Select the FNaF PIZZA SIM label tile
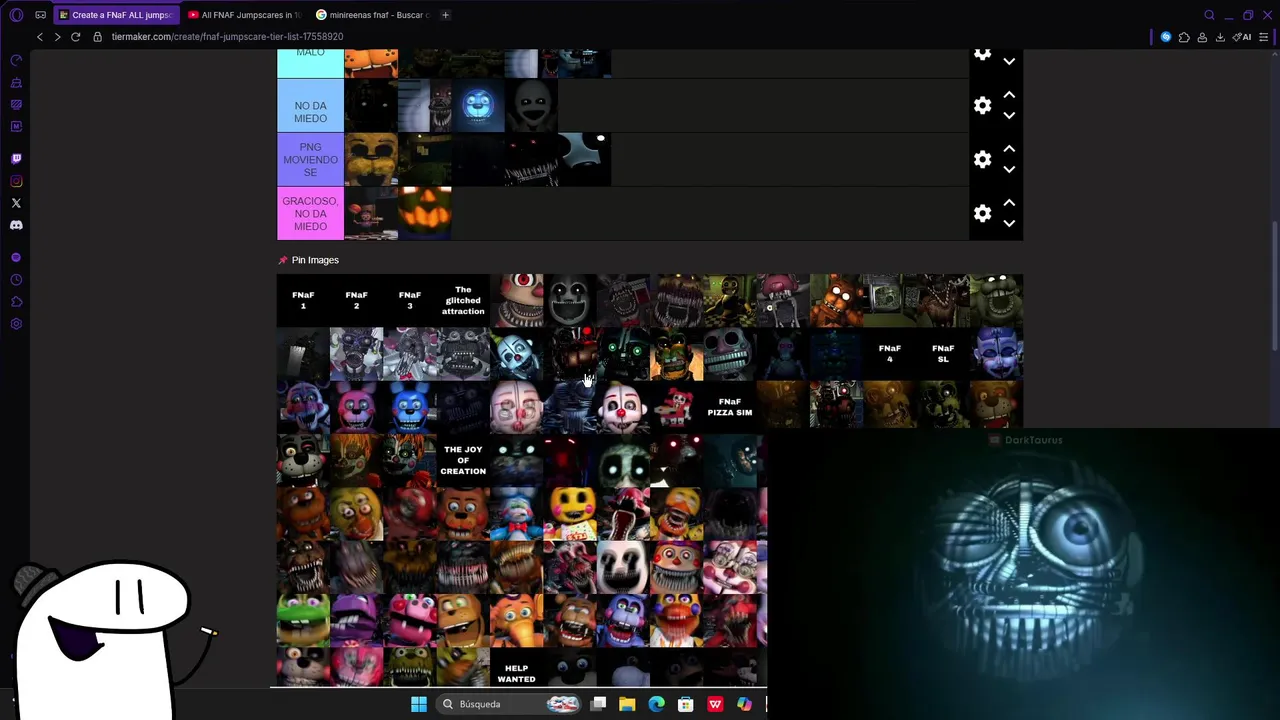Viewport: 1280px width, 720px height. (729, 407)
